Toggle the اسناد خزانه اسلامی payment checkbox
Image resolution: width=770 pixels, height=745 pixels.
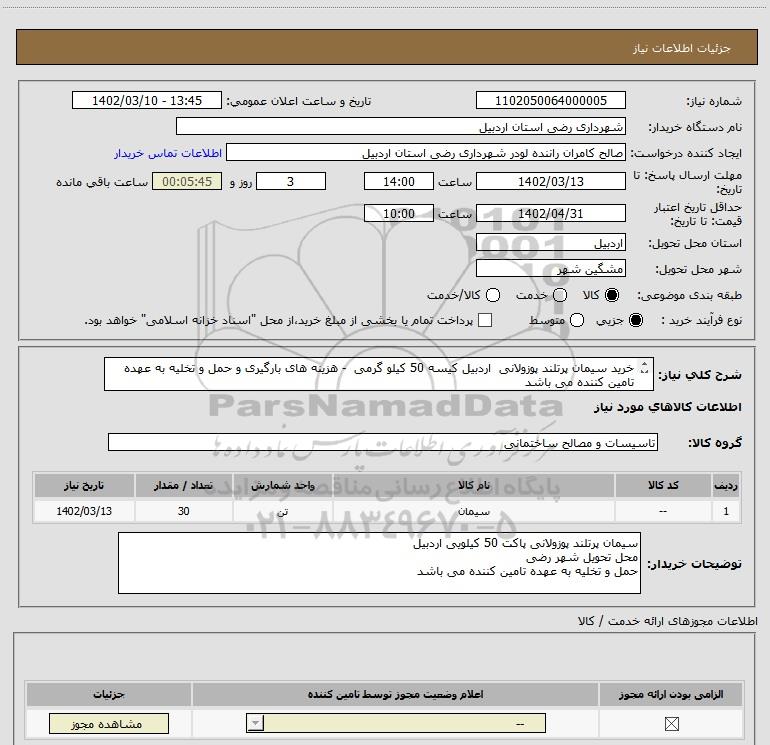[x=485, y=320]
